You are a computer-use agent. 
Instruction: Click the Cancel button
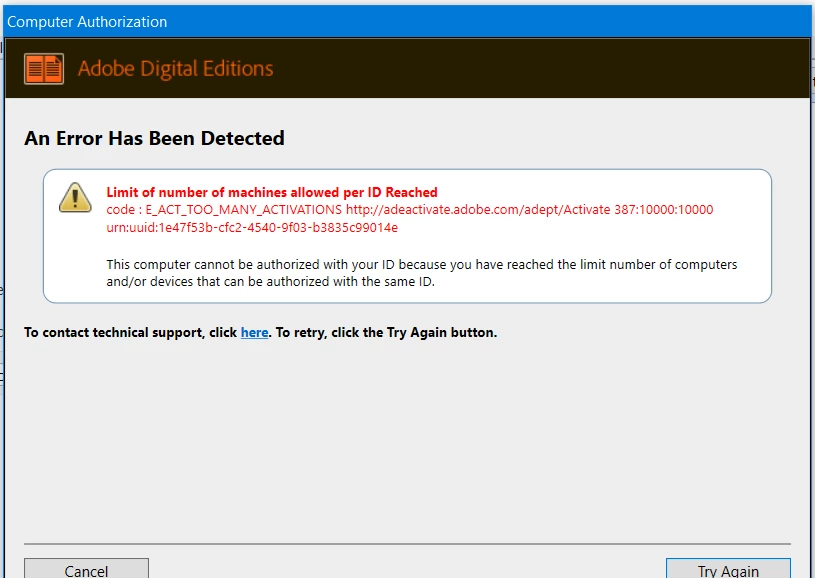pyautogui.click(x=86, y=569)
